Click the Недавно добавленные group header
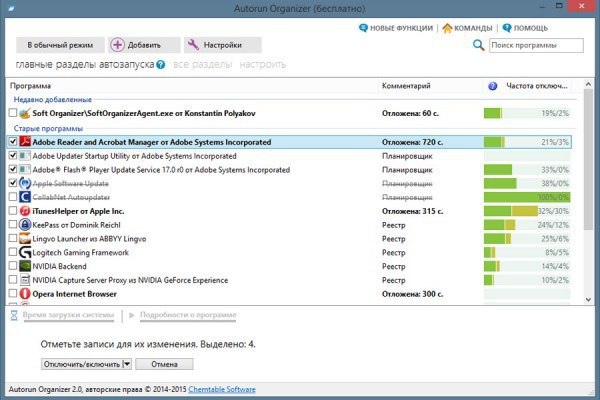 [x=53, y=100]
